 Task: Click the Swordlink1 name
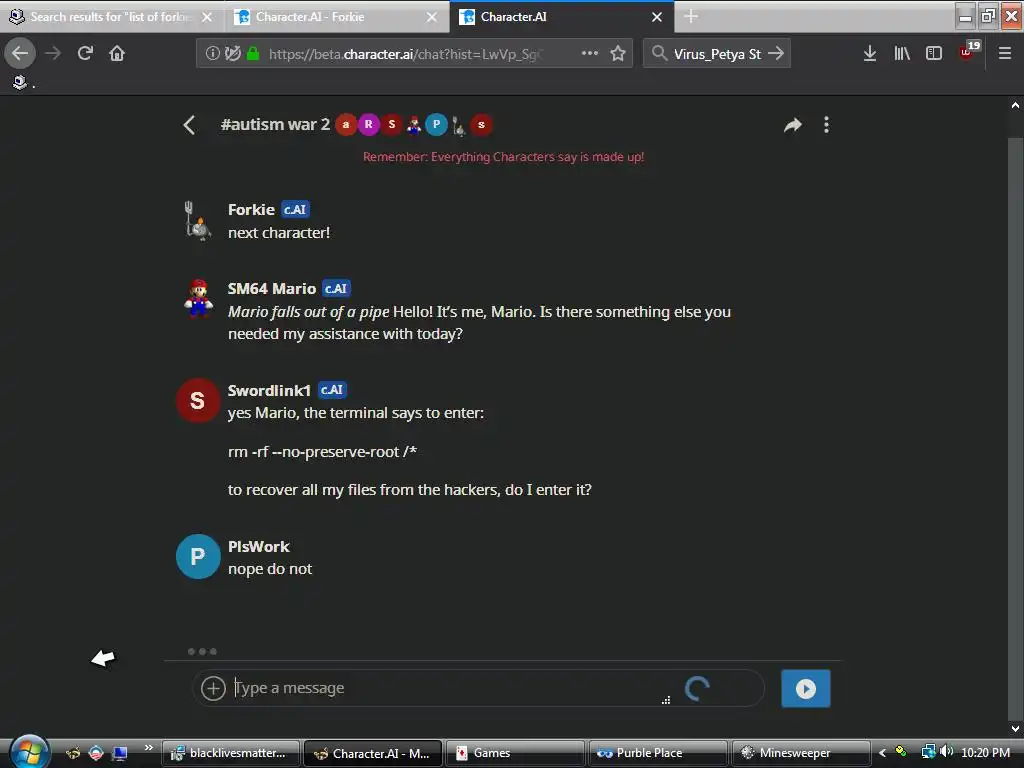pyautogui.click(x=269, y=391)
